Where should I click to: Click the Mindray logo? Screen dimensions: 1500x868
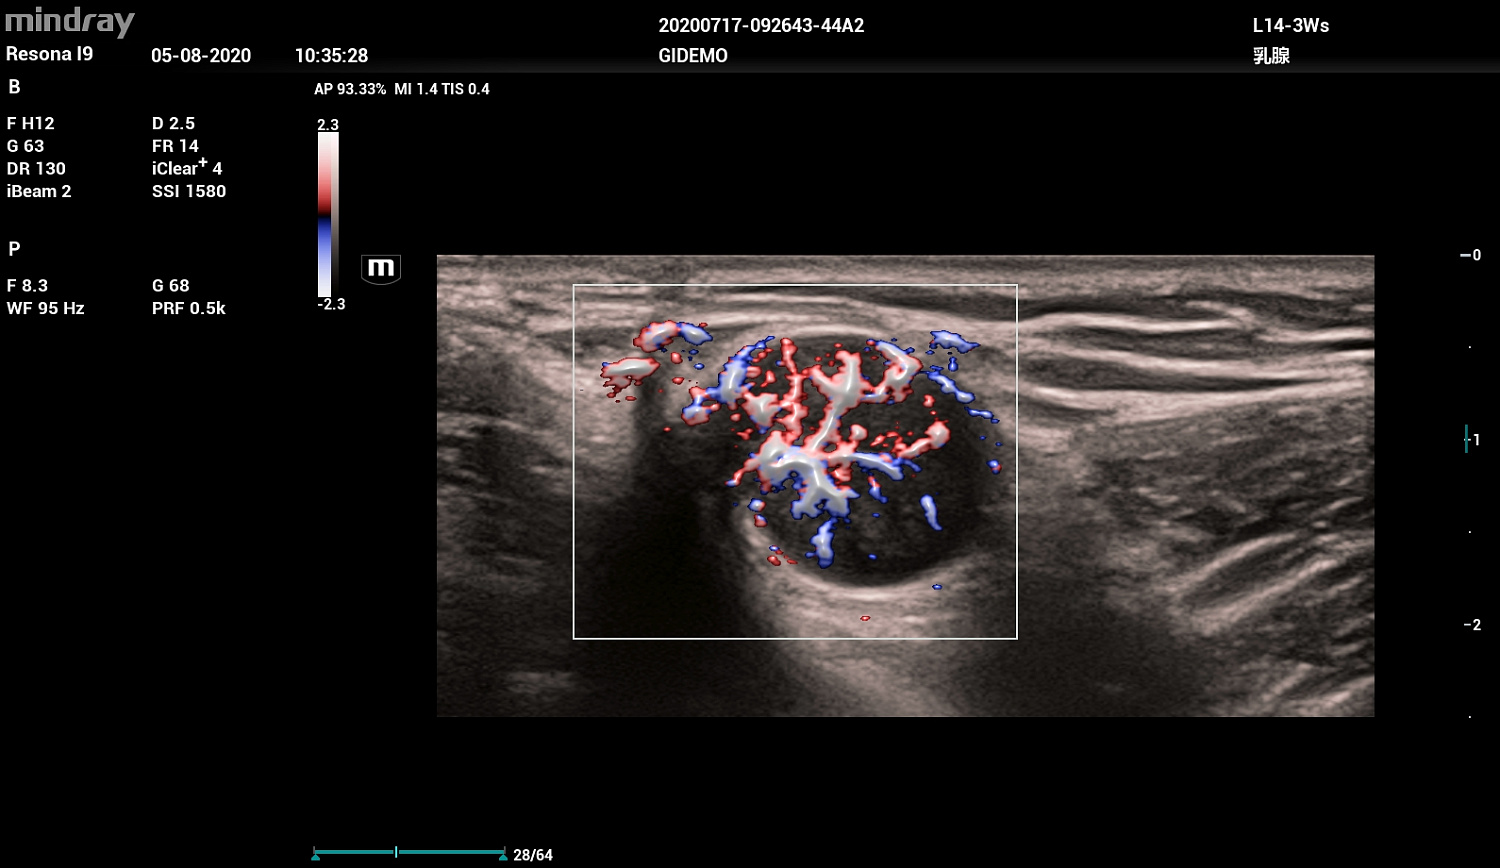point(69,21)
